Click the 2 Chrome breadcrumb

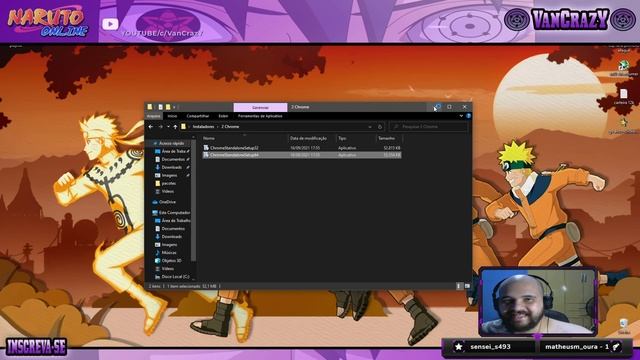(230, 127)
